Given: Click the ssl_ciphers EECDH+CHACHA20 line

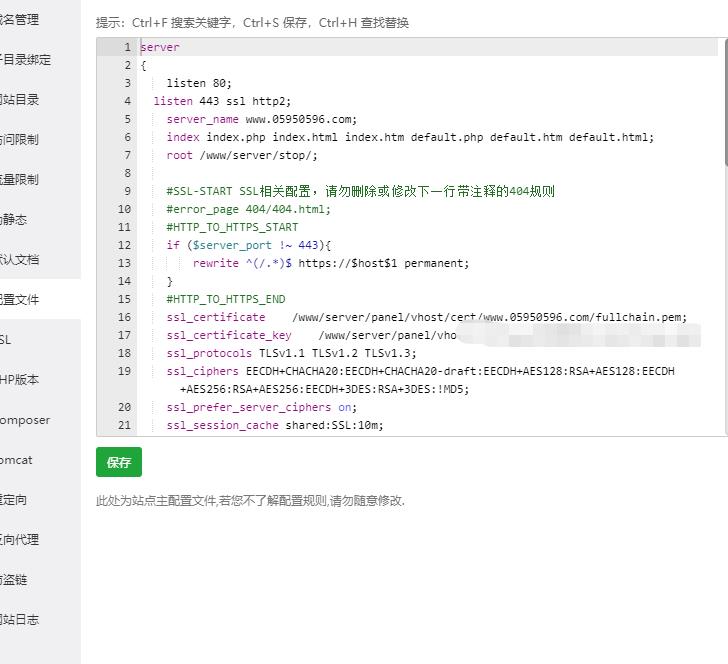Looking at the screenshot, I should [420, 380].
